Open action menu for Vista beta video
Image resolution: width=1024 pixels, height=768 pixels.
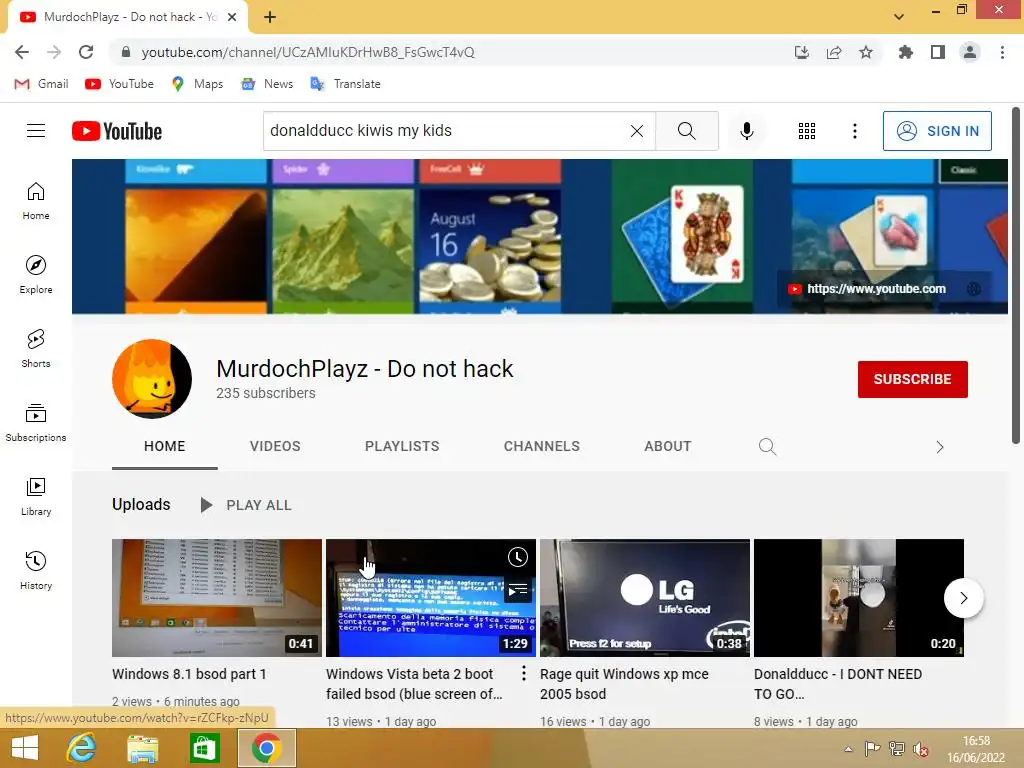point(523,673)
